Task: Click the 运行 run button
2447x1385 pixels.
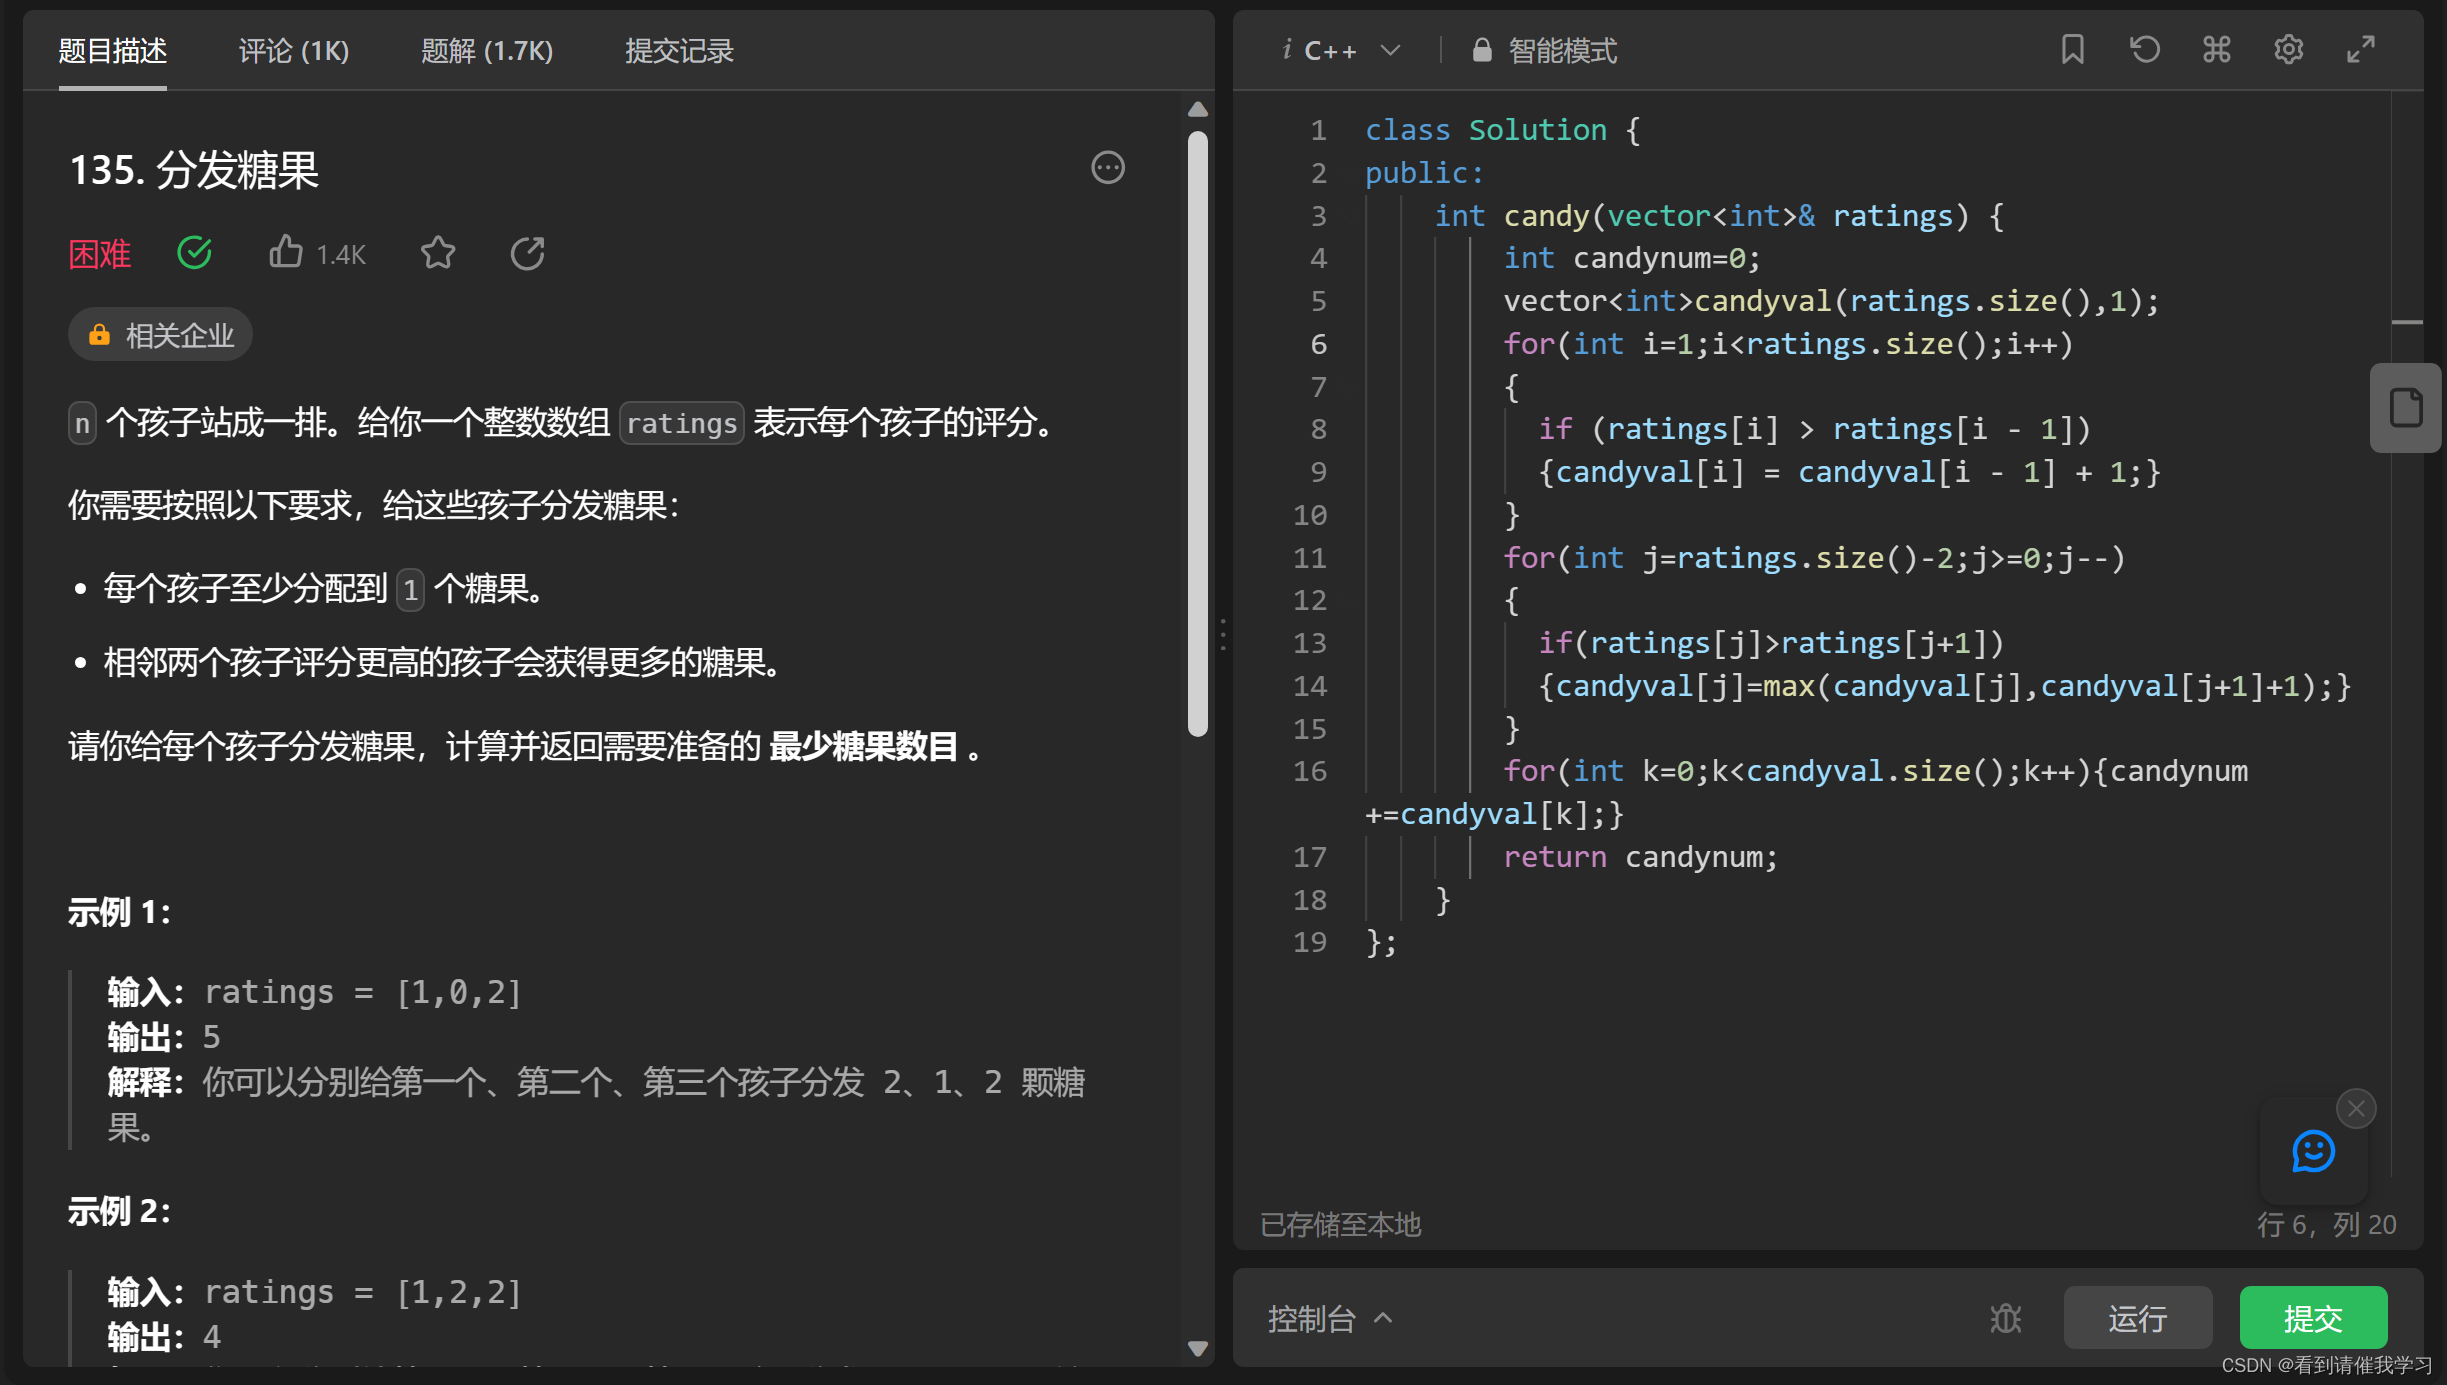Action: [2137, 1318]
